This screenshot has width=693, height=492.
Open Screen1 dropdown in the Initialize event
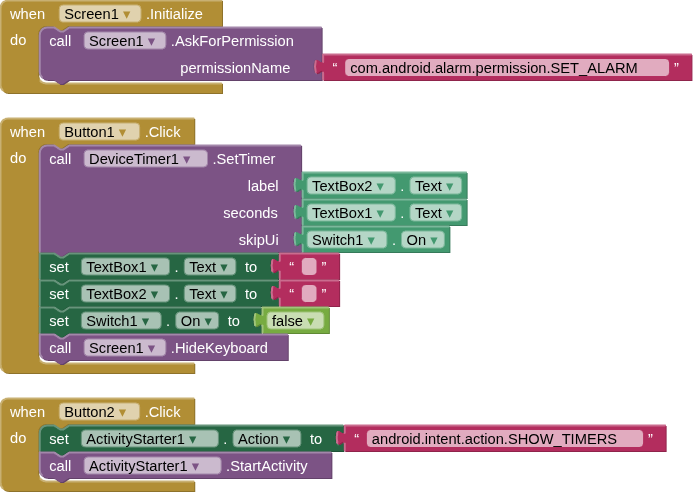[100, 14]
